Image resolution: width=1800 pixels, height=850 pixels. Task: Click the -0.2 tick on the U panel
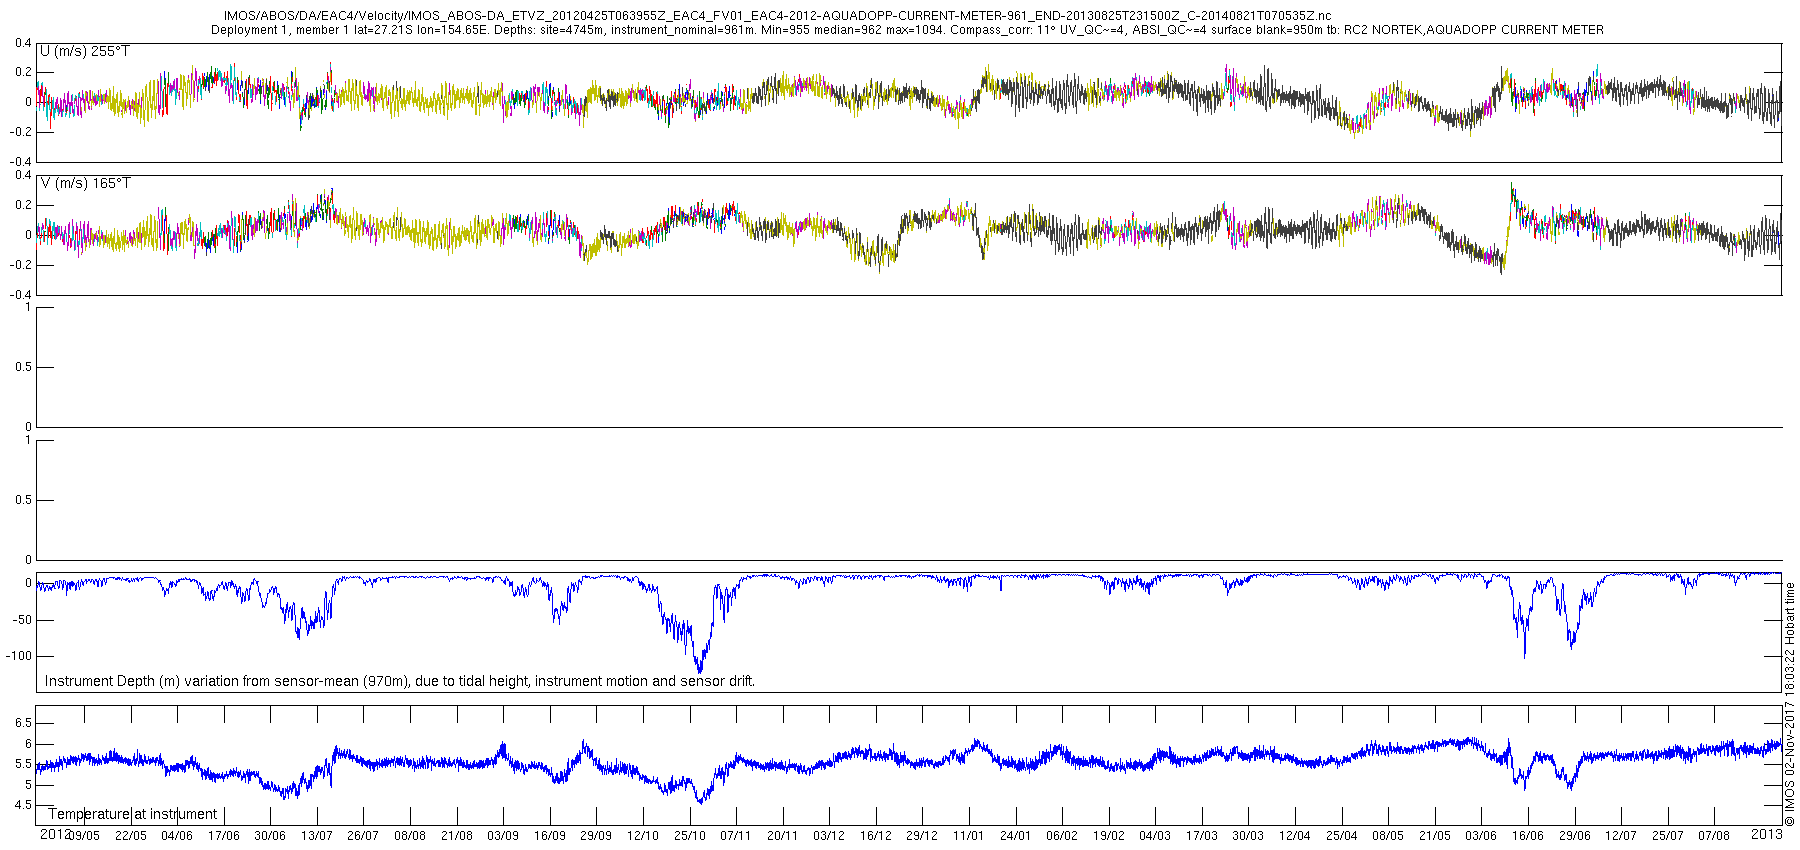click(21, 132)
